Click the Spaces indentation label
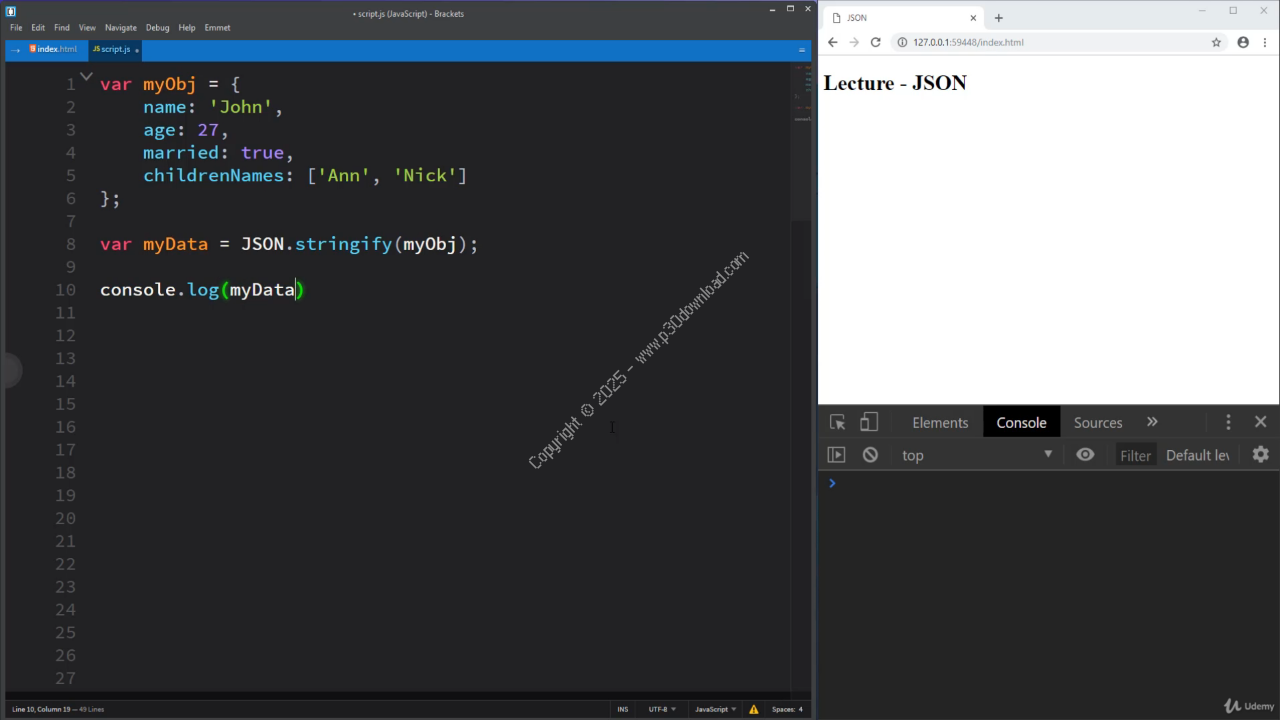The image size is (1280, 720). [x=784, y=709]
